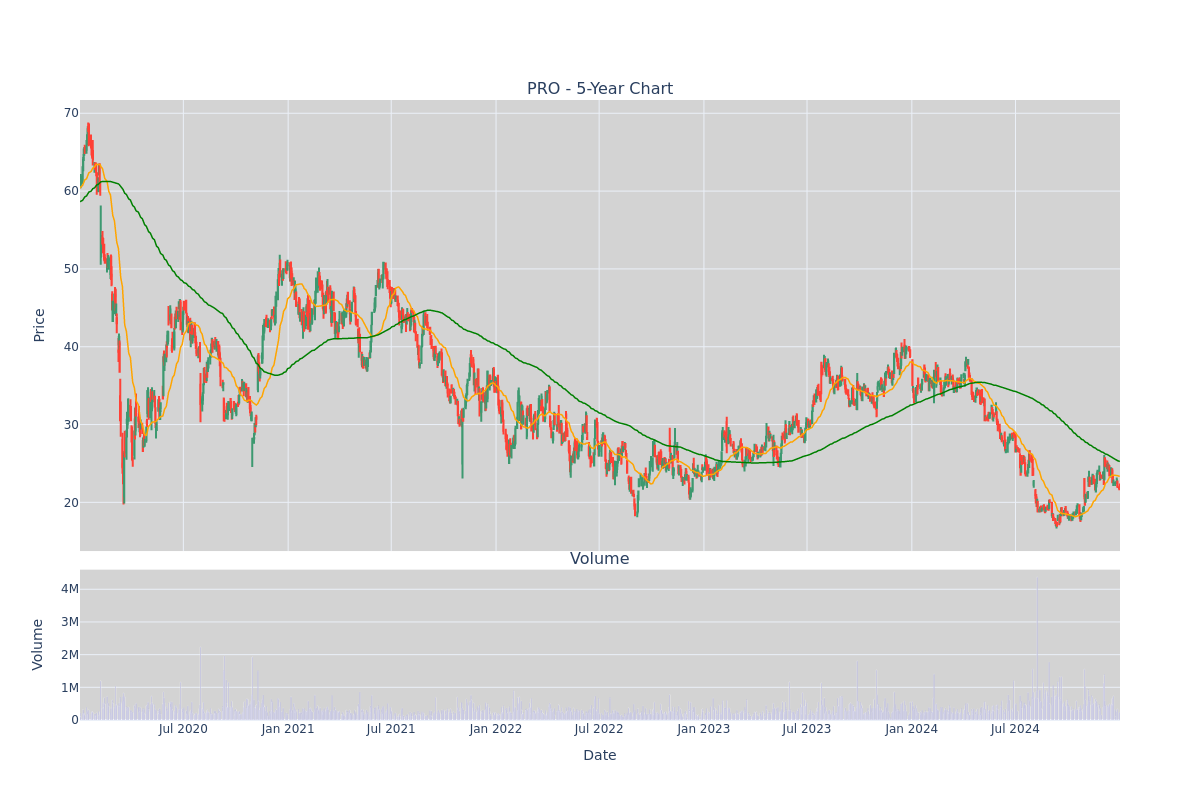1200x800 pixels.
Task: Click the 'Jul 2021' date tick label
Action: coord(391,729)
